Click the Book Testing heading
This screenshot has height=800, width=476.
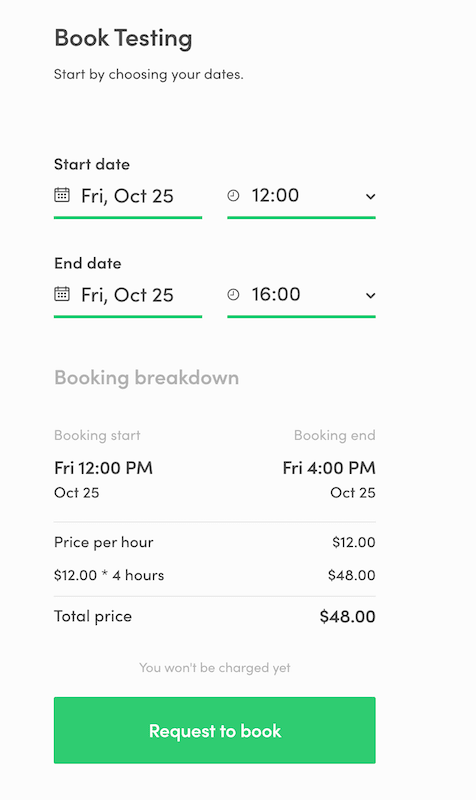pos(123,38)
